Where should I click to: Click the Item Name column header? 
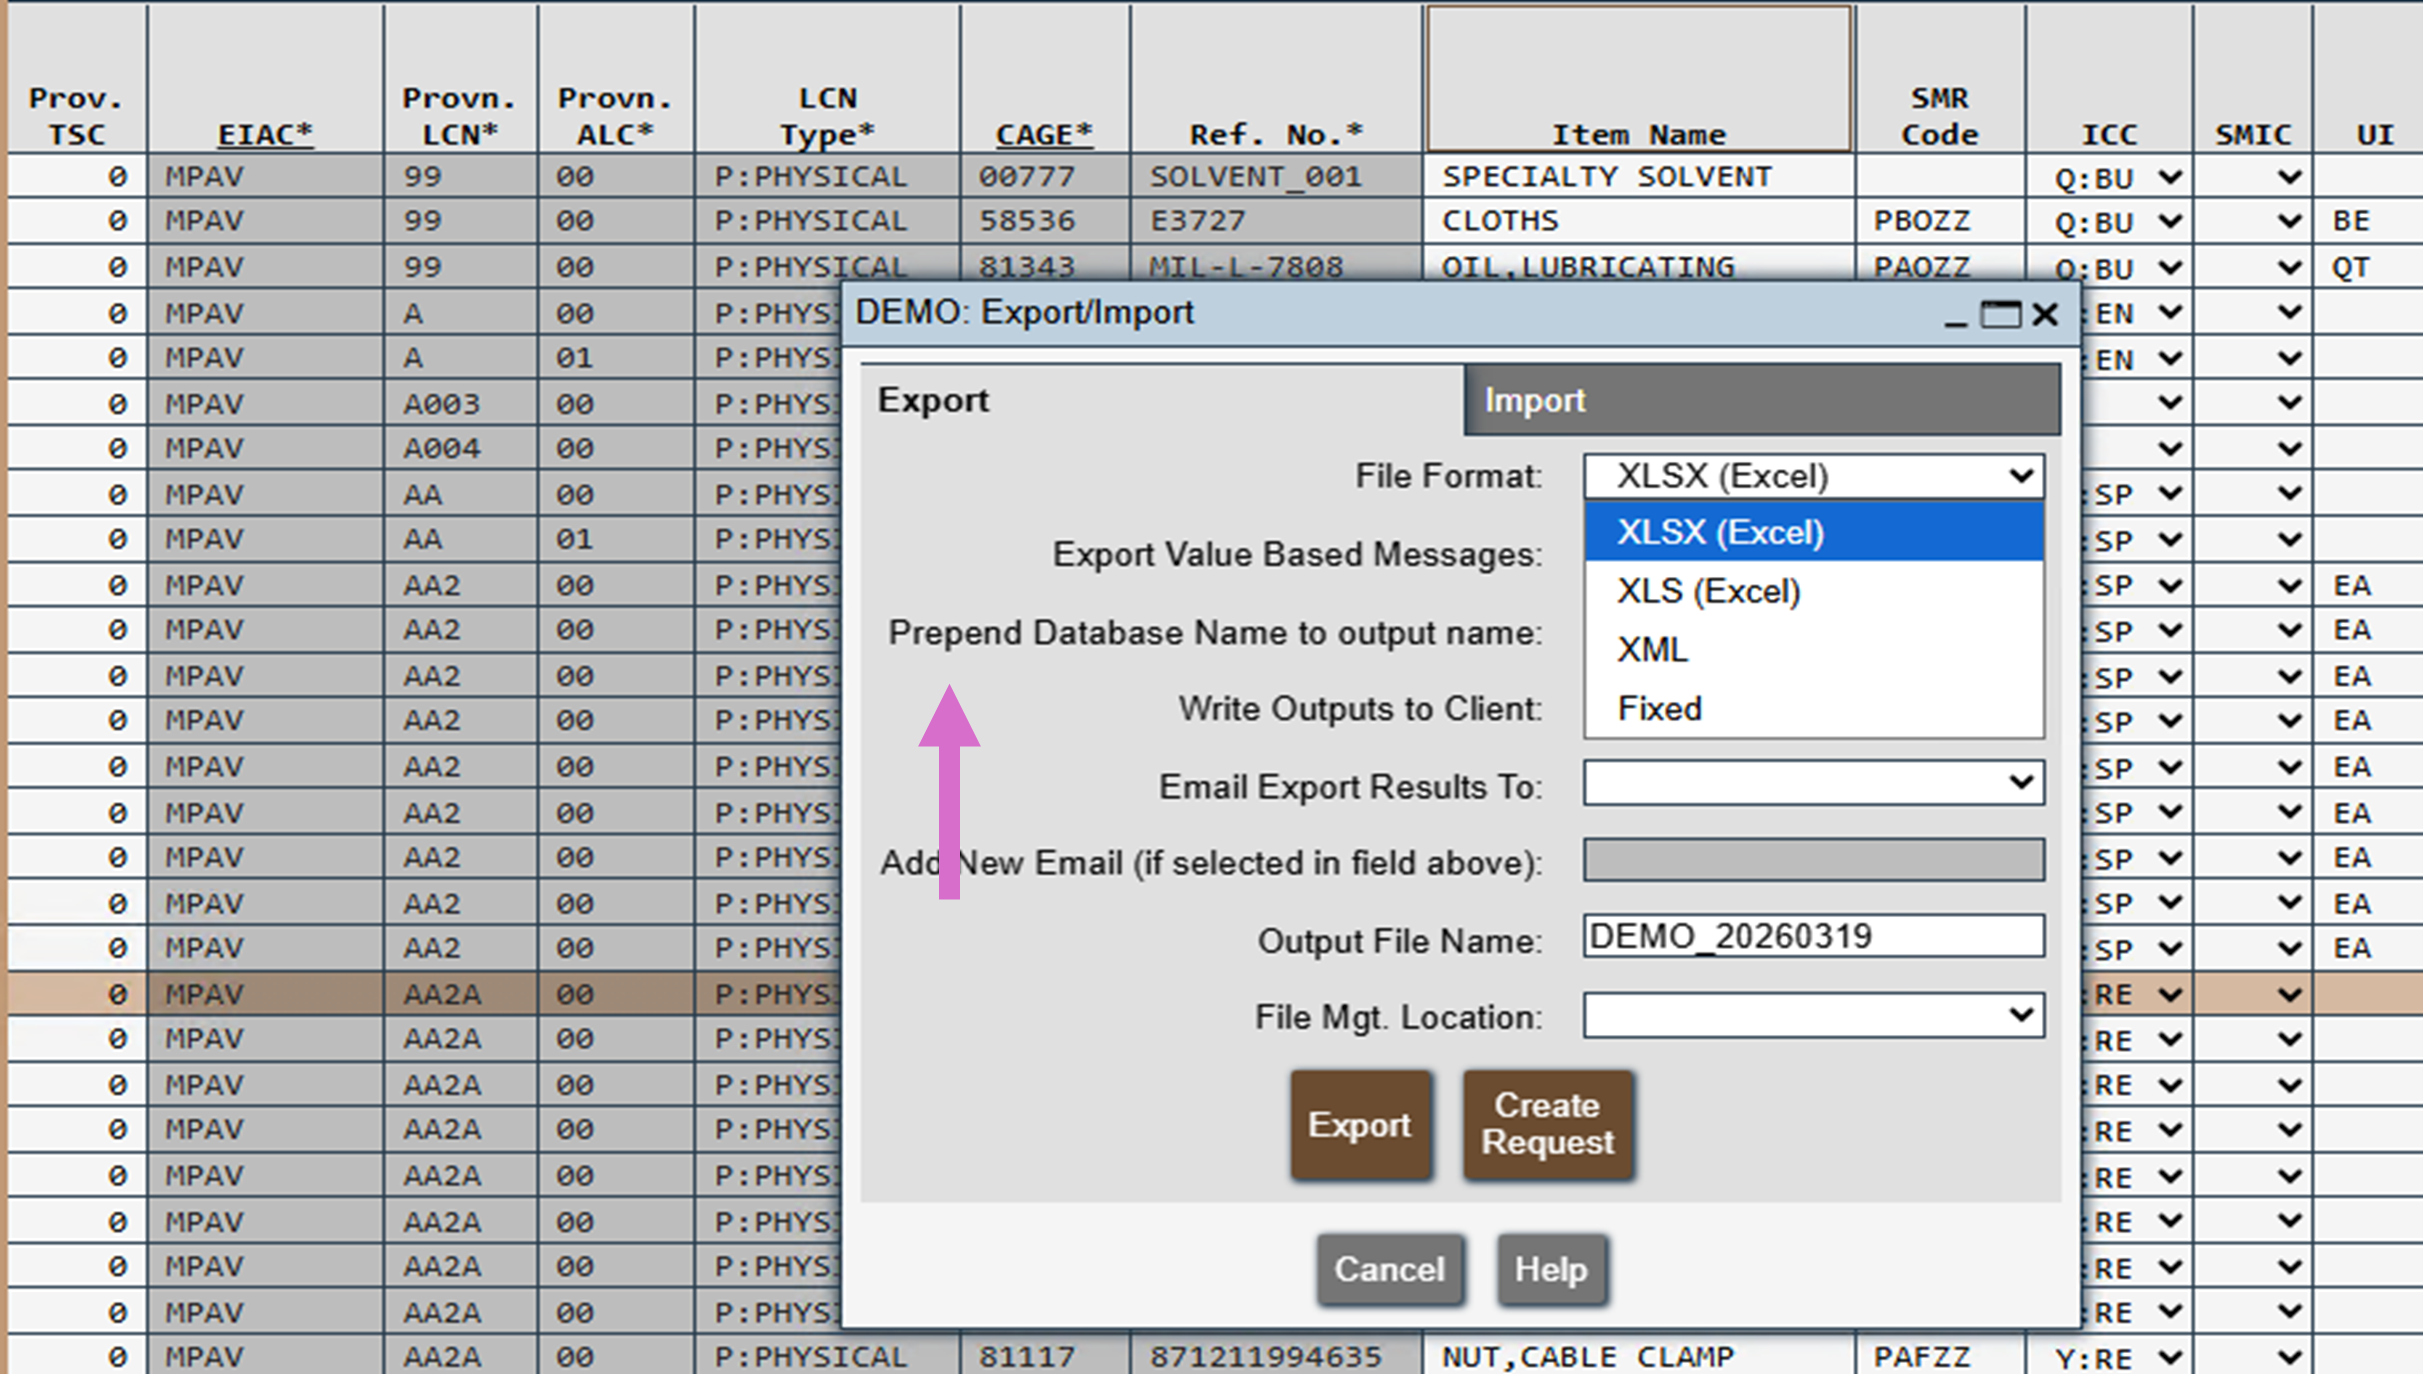tap(1639, 133)
